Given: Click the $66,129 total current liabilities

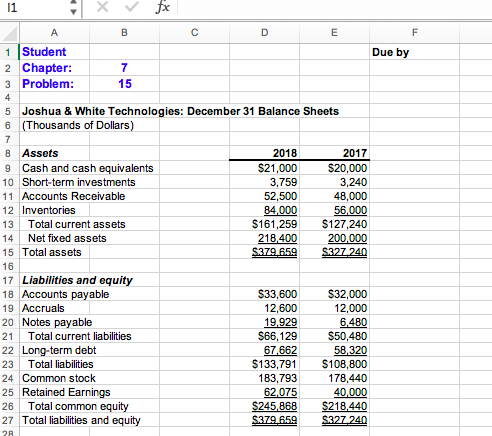Looking at the screenshot, I should (x=277, y=336).
